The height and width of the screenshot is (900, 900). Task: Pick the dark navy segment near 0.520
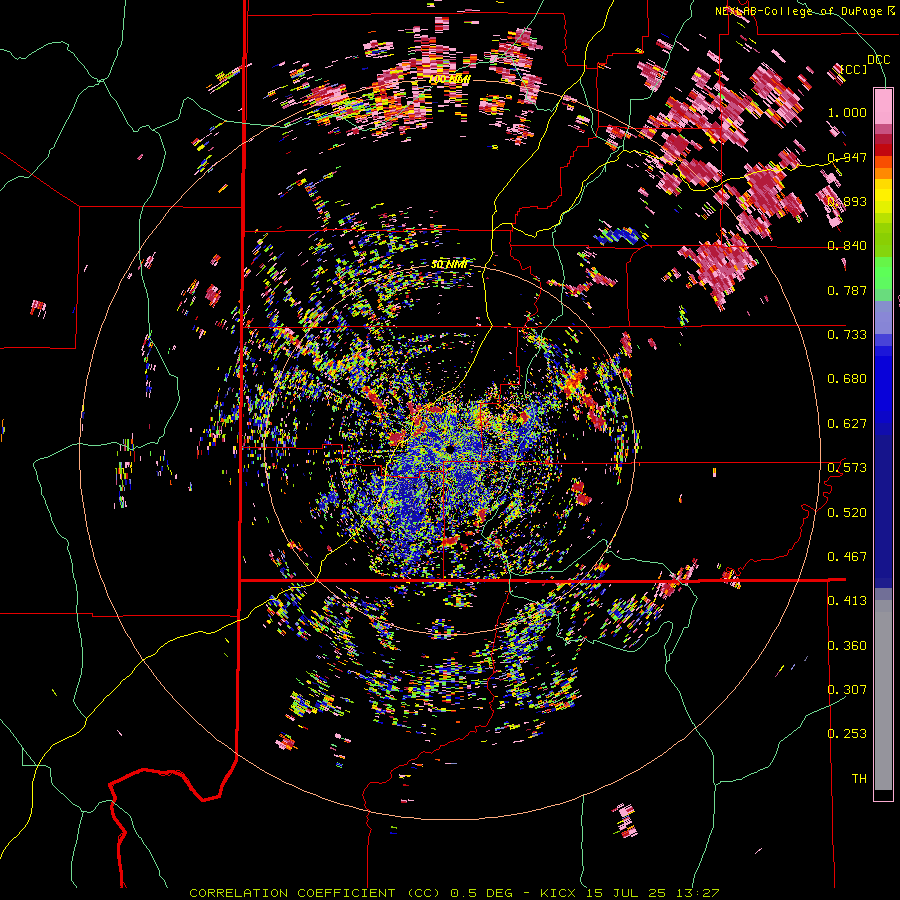[x=883, y=511]
